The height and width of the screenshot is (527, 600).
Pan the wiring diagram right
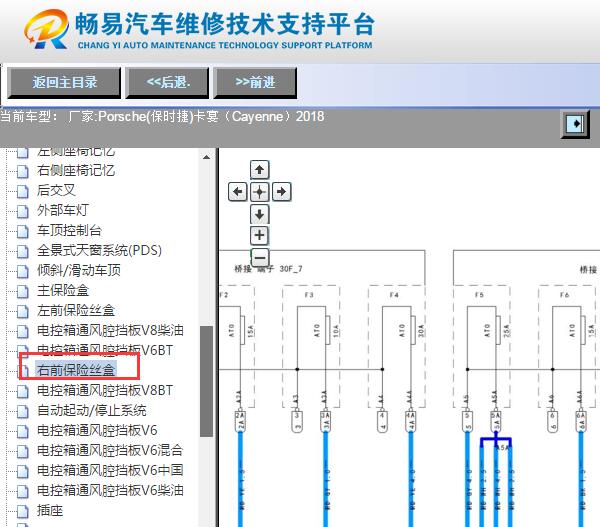coord(282,191)
